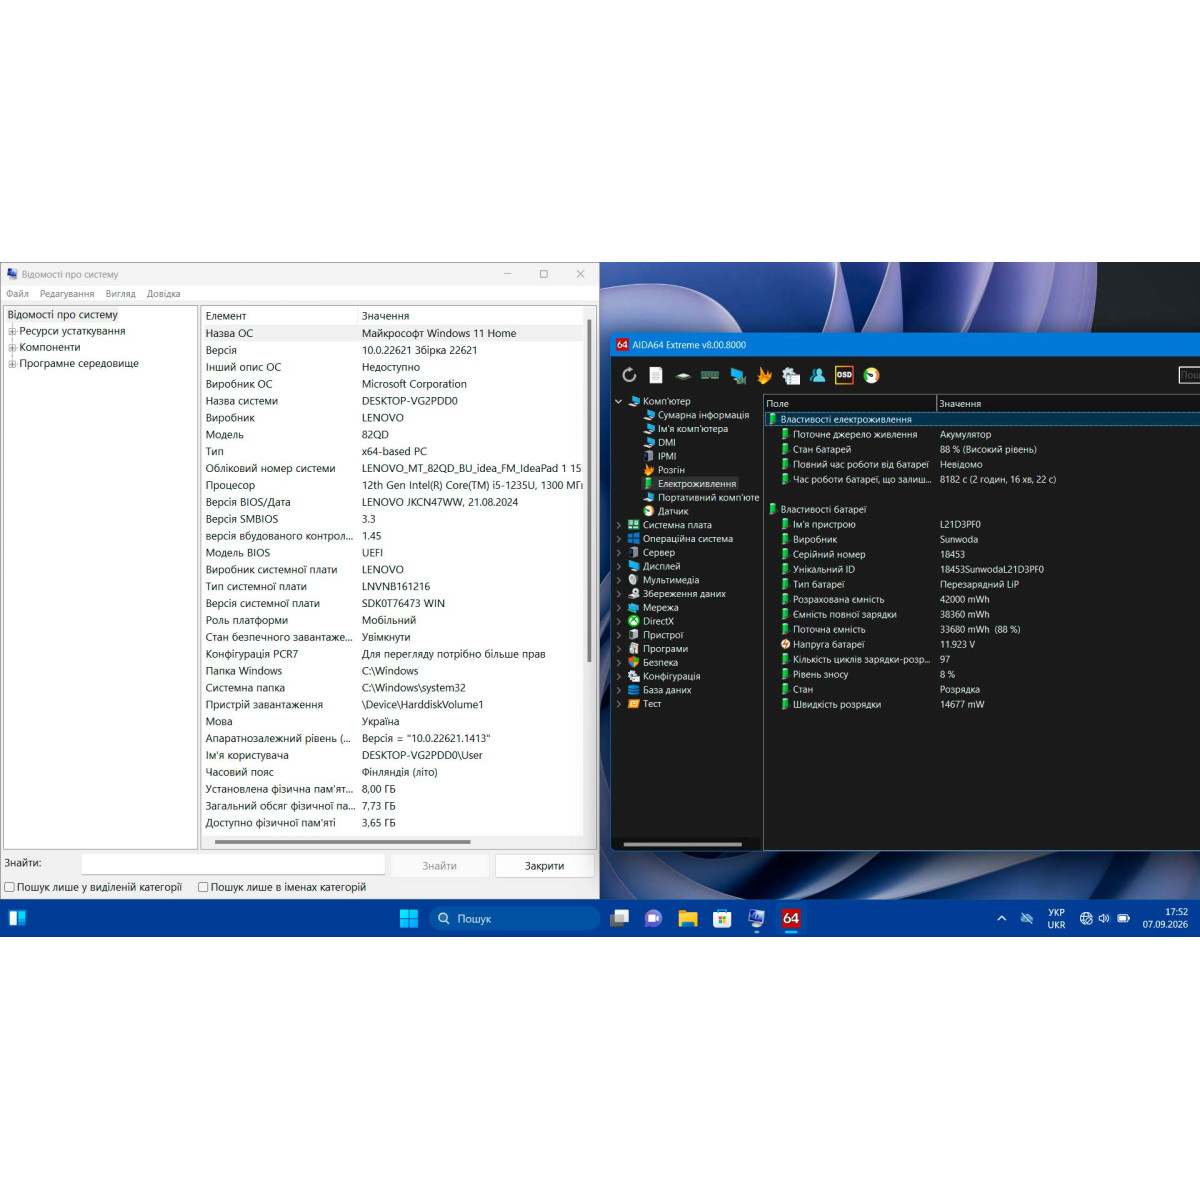
Task: Open Microsoft Store from the taskbar
Action: coord(722,918)
